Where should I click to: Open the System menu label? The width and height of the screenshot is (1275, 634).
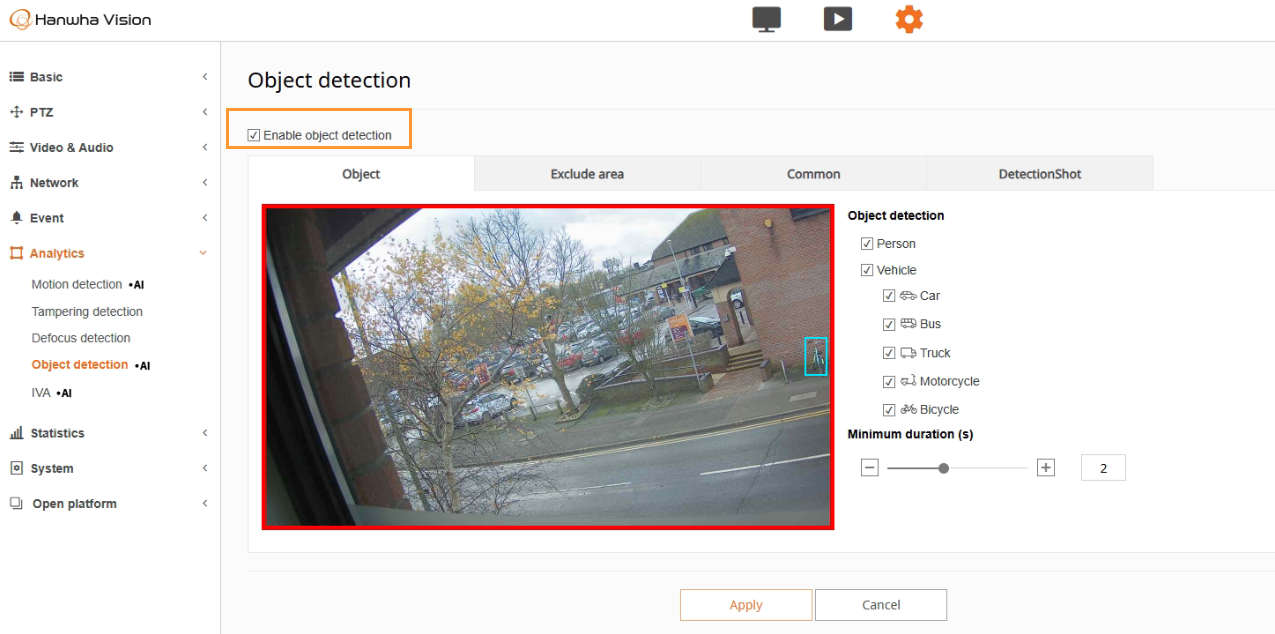(52, 468)
